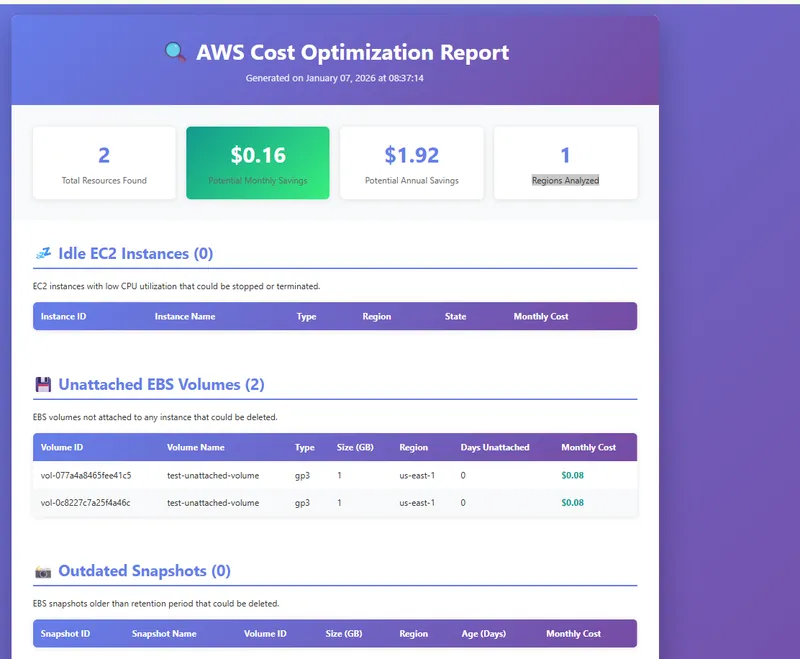Click Region header in EC2 instances table
The height and width of the screenshot is (659, 800).
tap(377, 316)
